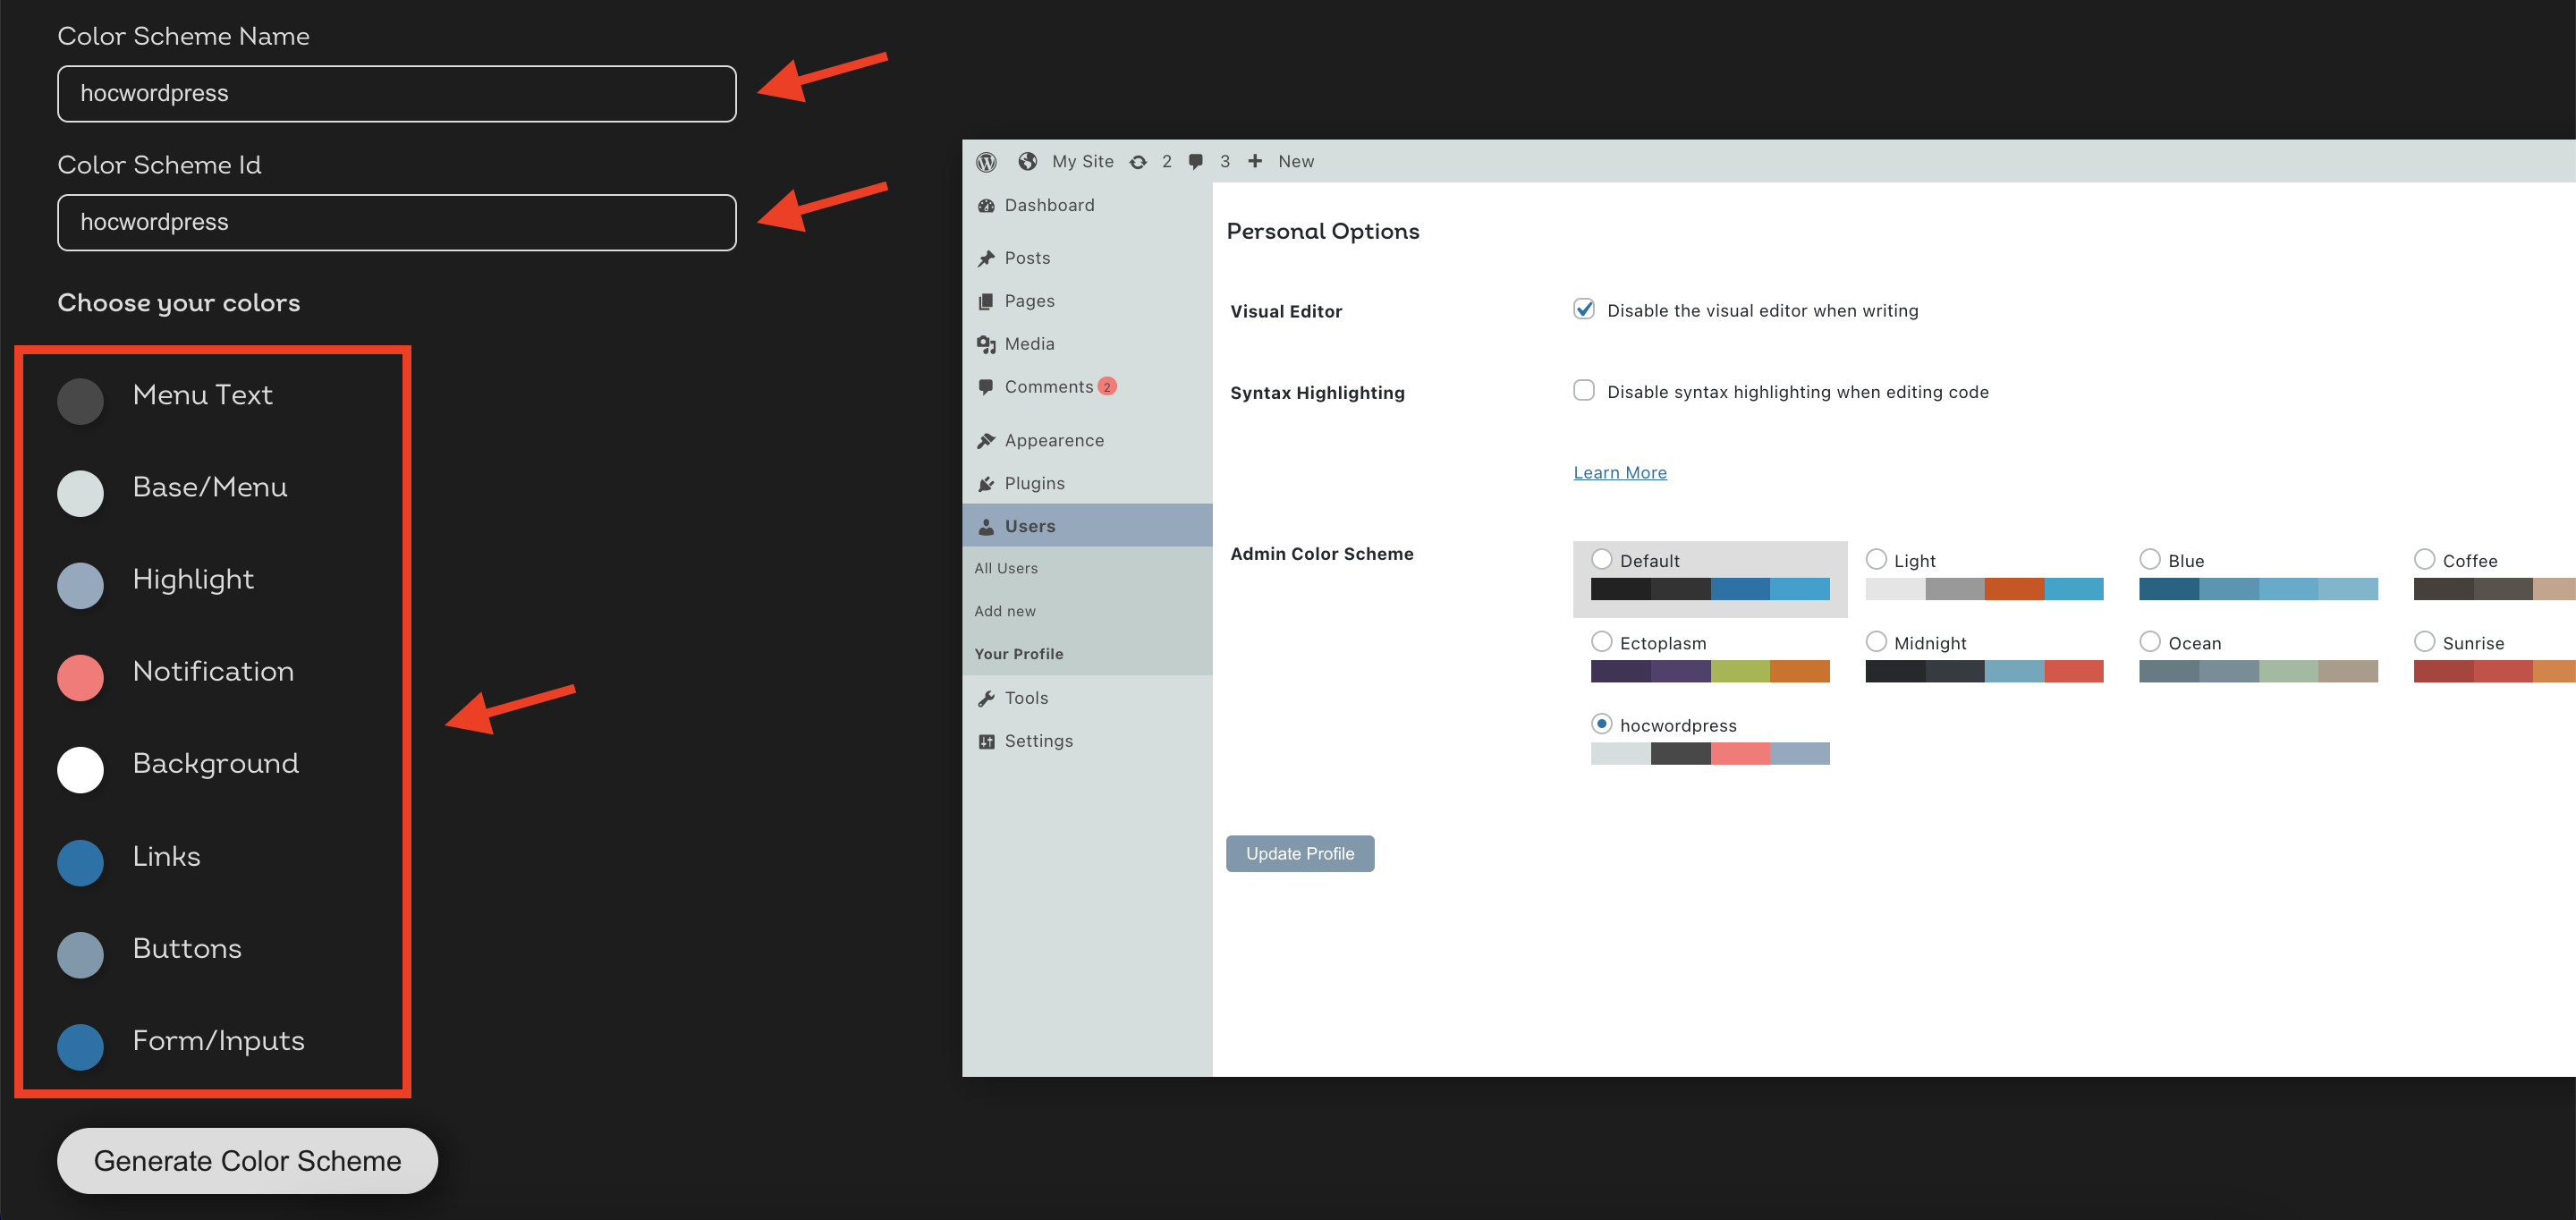This screenshot has height=1220, width=2576.
Task: Click the Generate Color Scheme button
Action: [x=247, y=1160]
